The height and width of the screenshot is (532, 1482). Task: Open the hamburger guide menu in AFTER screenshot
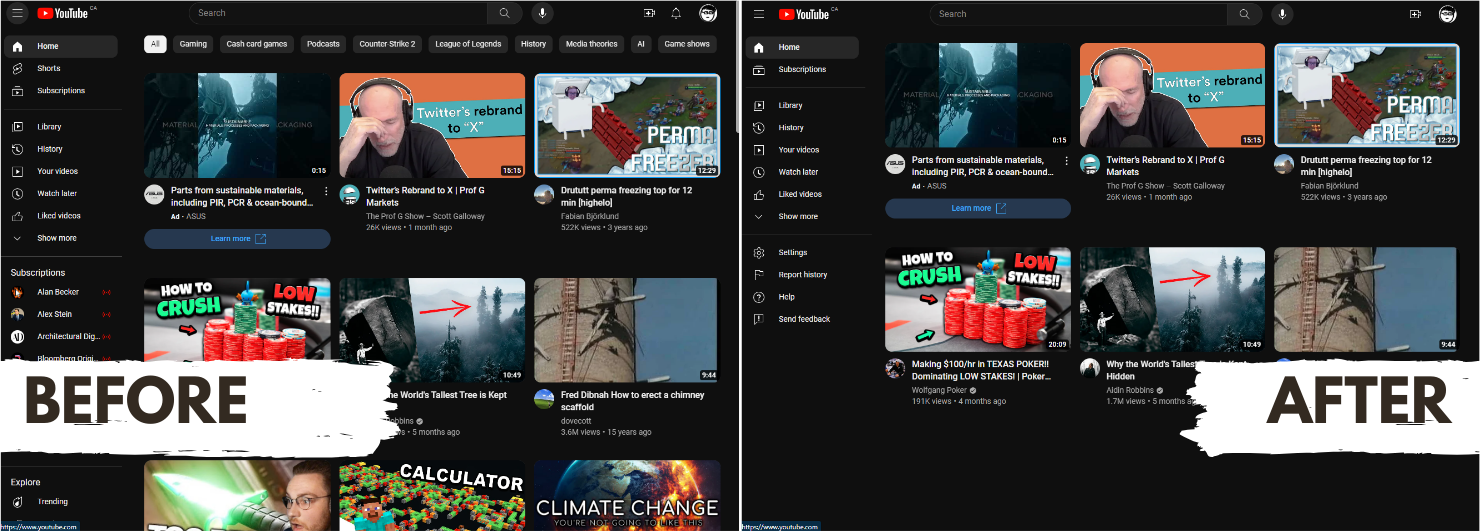tap(759, 14)
